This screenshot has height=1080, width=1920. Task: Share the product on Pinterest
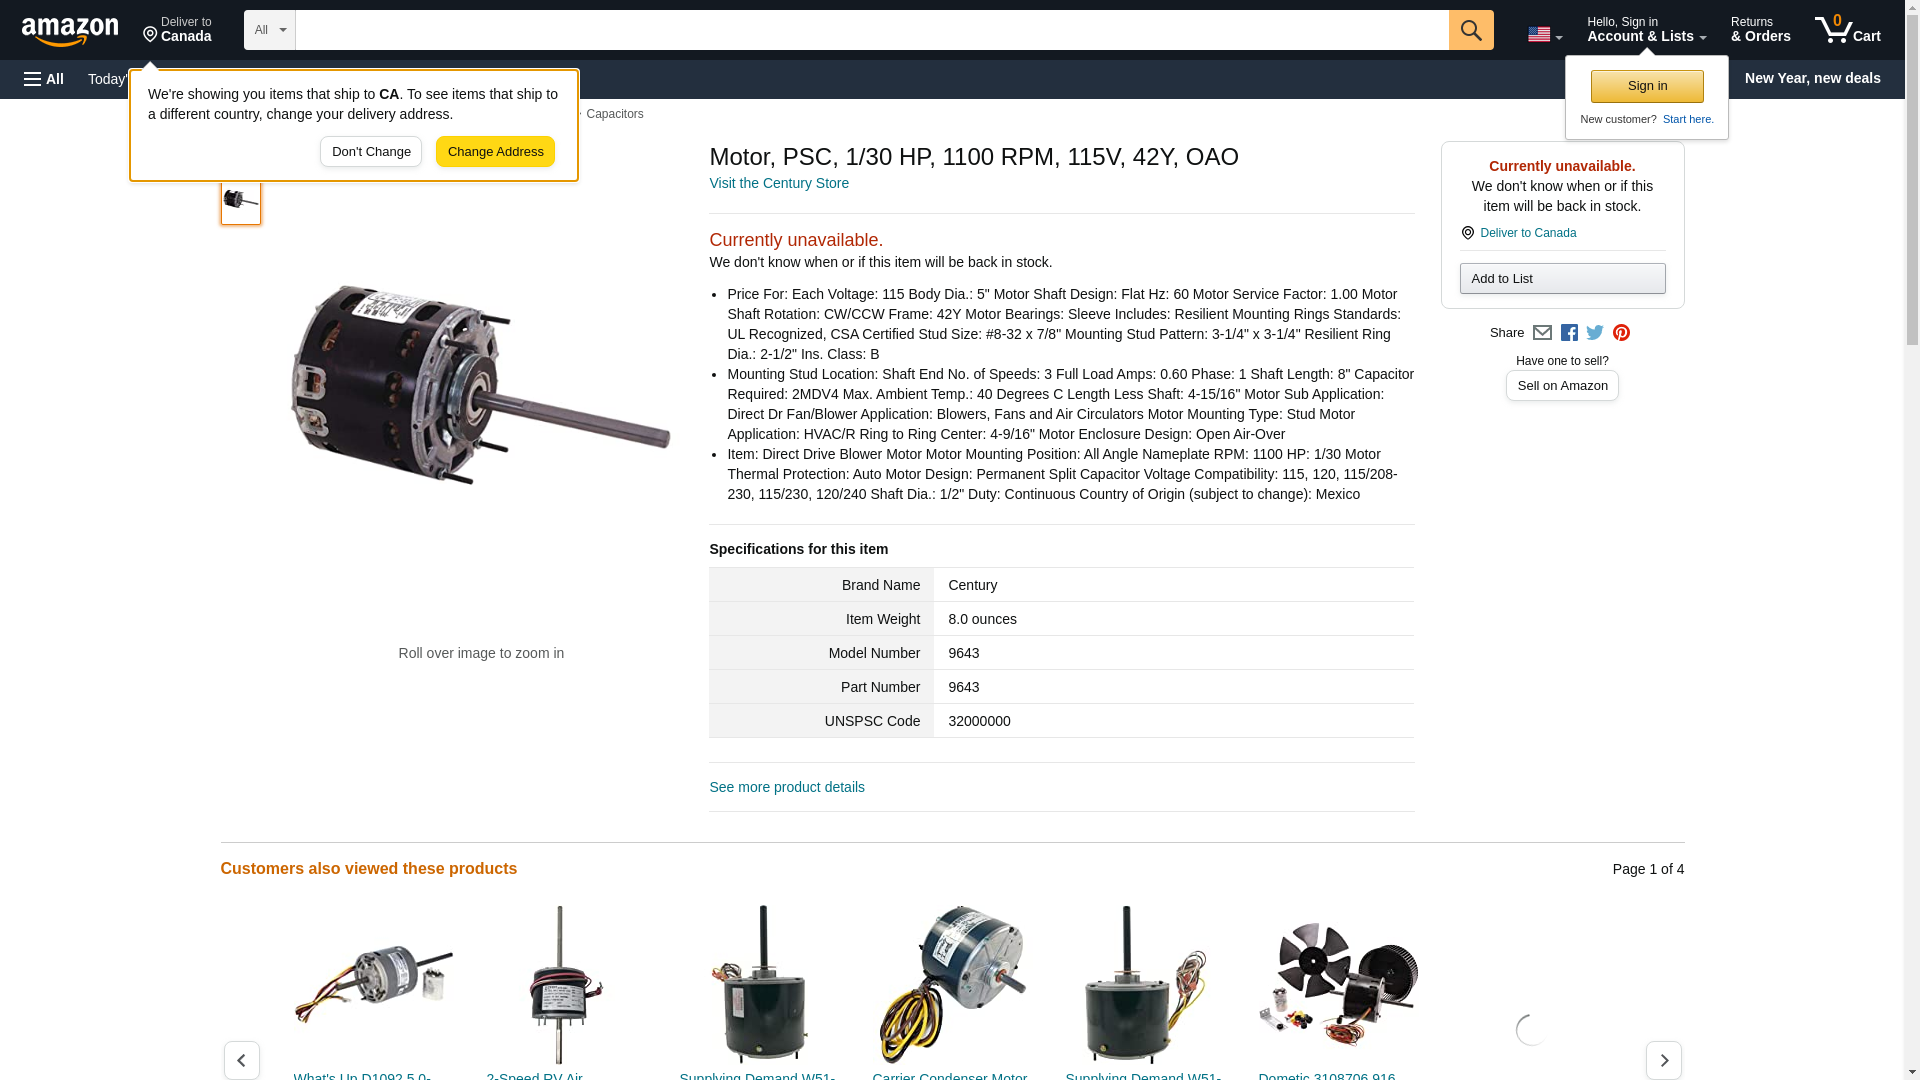[x=1621, y=333]
